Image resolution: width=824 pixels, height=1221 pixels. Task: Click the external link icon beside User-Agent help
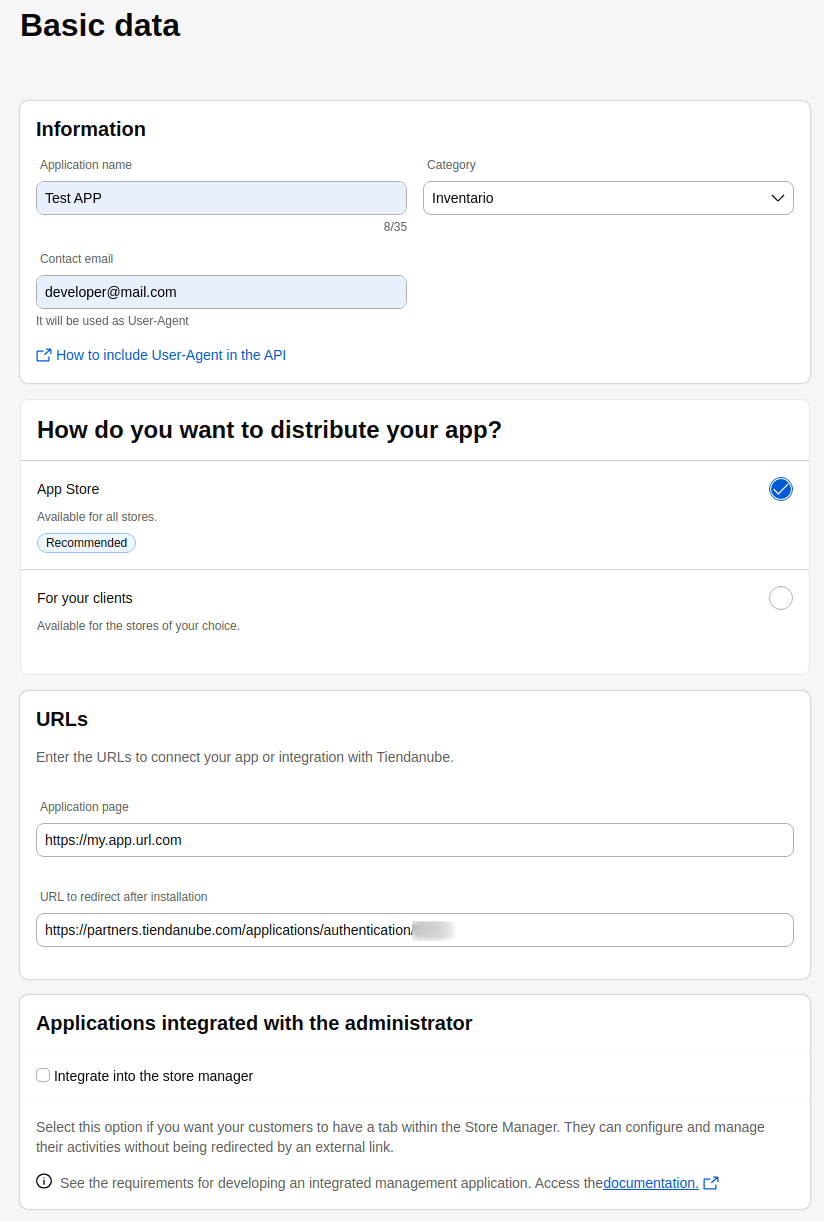[43, 355]
